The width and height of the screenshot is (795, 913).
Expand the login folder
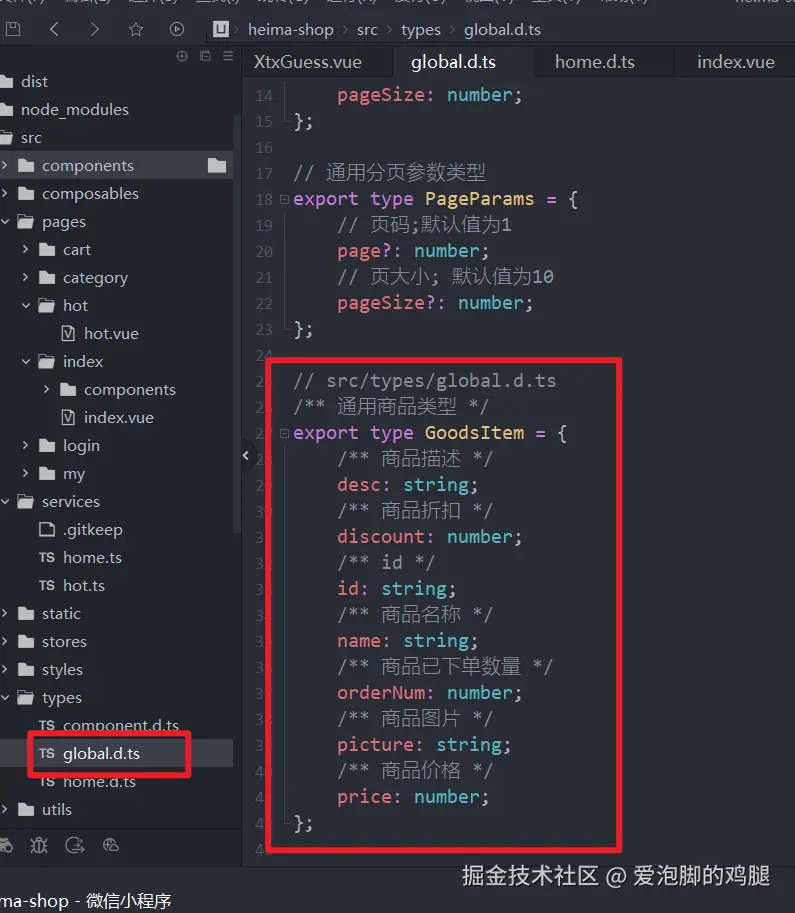26,445
